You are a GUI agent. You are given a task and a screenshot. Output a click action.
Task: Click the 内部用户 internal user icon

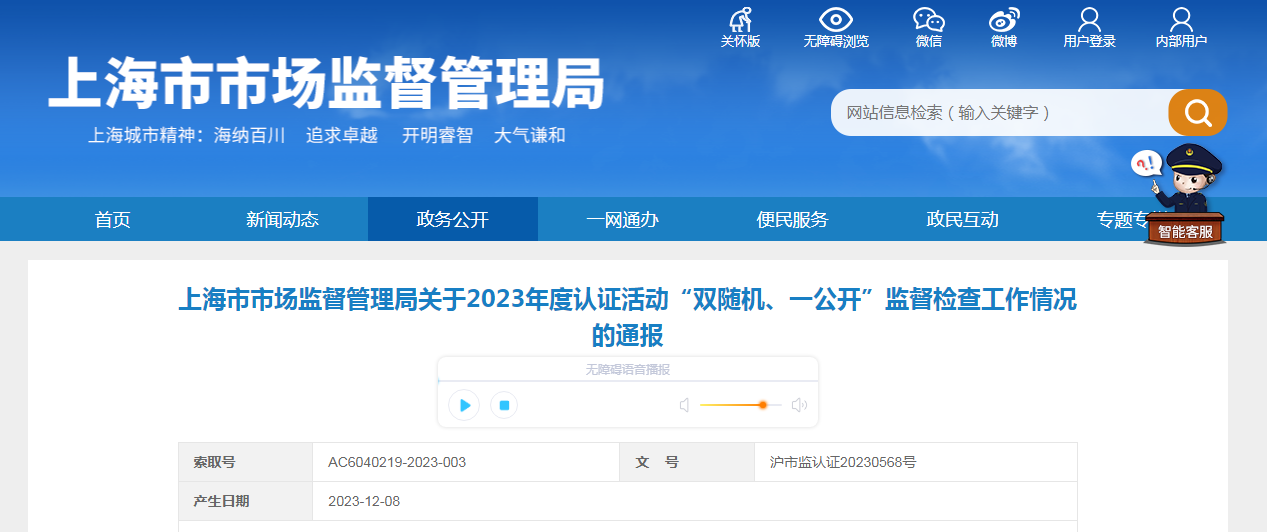(1181, 19)
